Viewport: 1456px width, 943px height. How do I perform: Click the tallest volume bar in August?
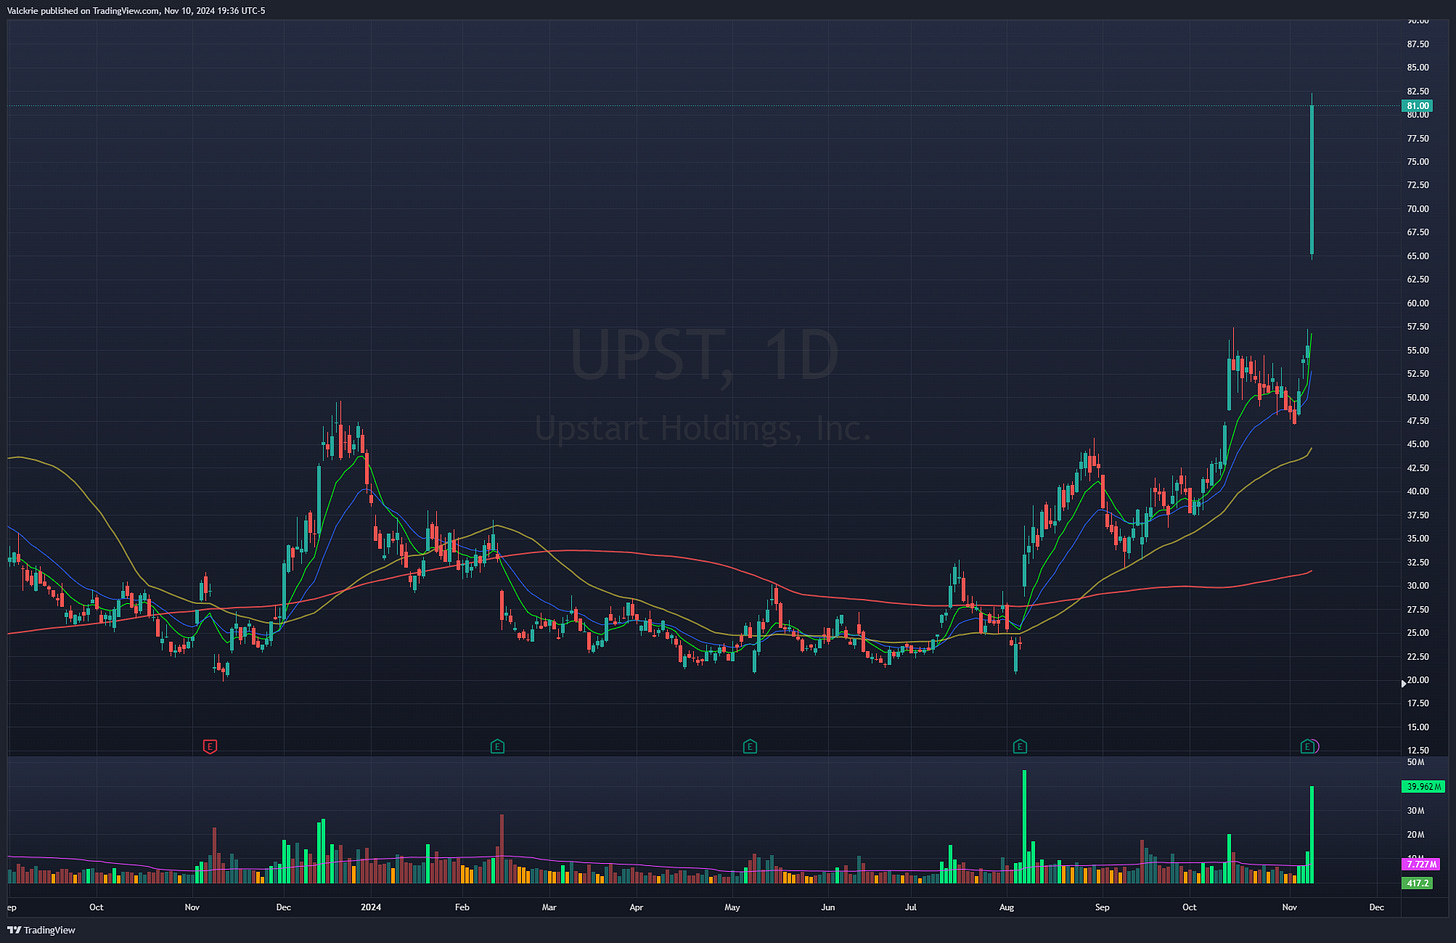[1024, 826]
